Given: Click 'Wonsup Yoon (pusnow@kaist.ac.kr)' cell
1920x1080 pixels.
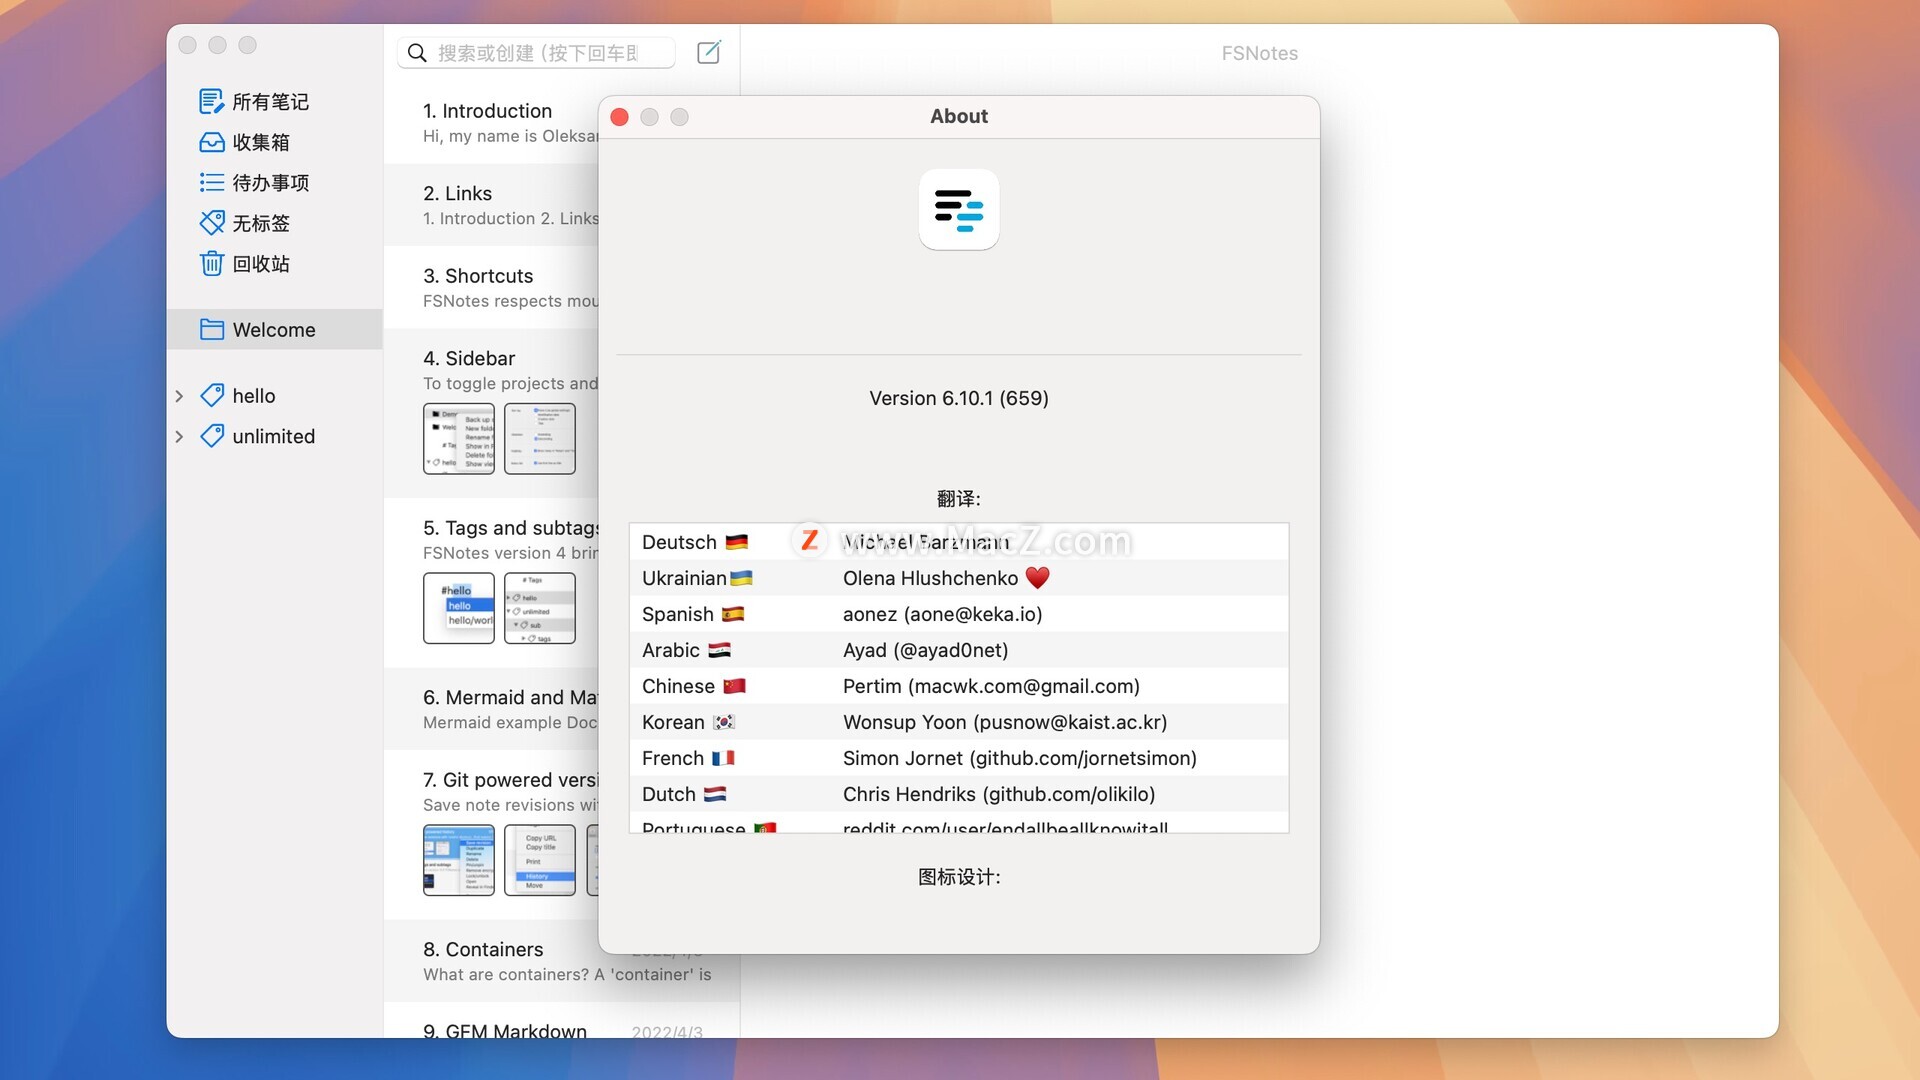Looking at the screenshot, I should [x=1005, y=722].
